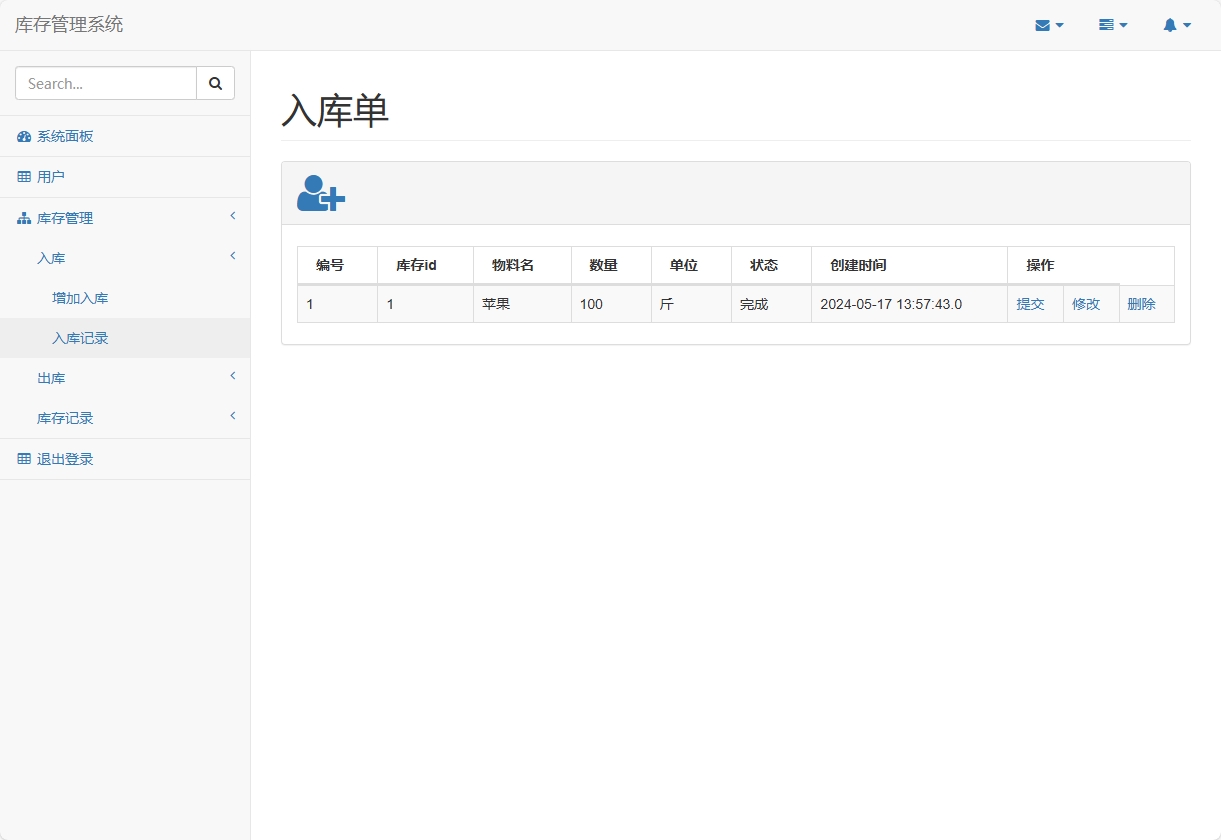Screen dimensions: 1221x840
Task: Click the 修改 link in the table
Action: click(x=1086, y=304)
